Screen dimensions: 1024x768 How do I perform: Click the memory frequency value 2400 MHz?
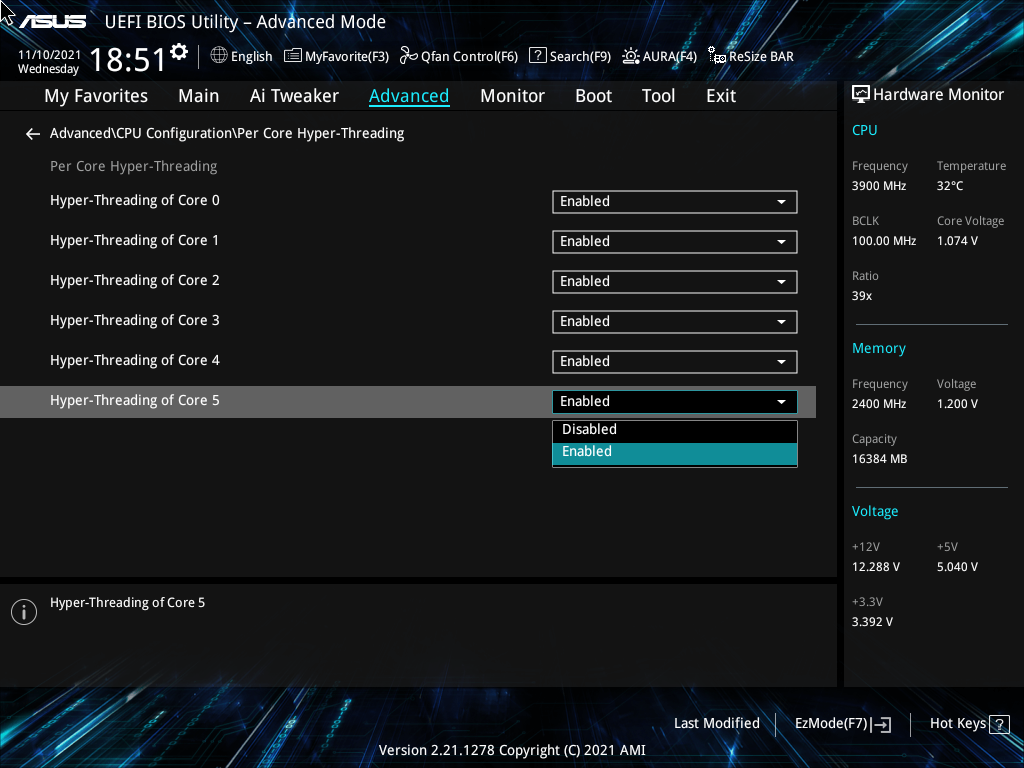click(x=878, y=404)
